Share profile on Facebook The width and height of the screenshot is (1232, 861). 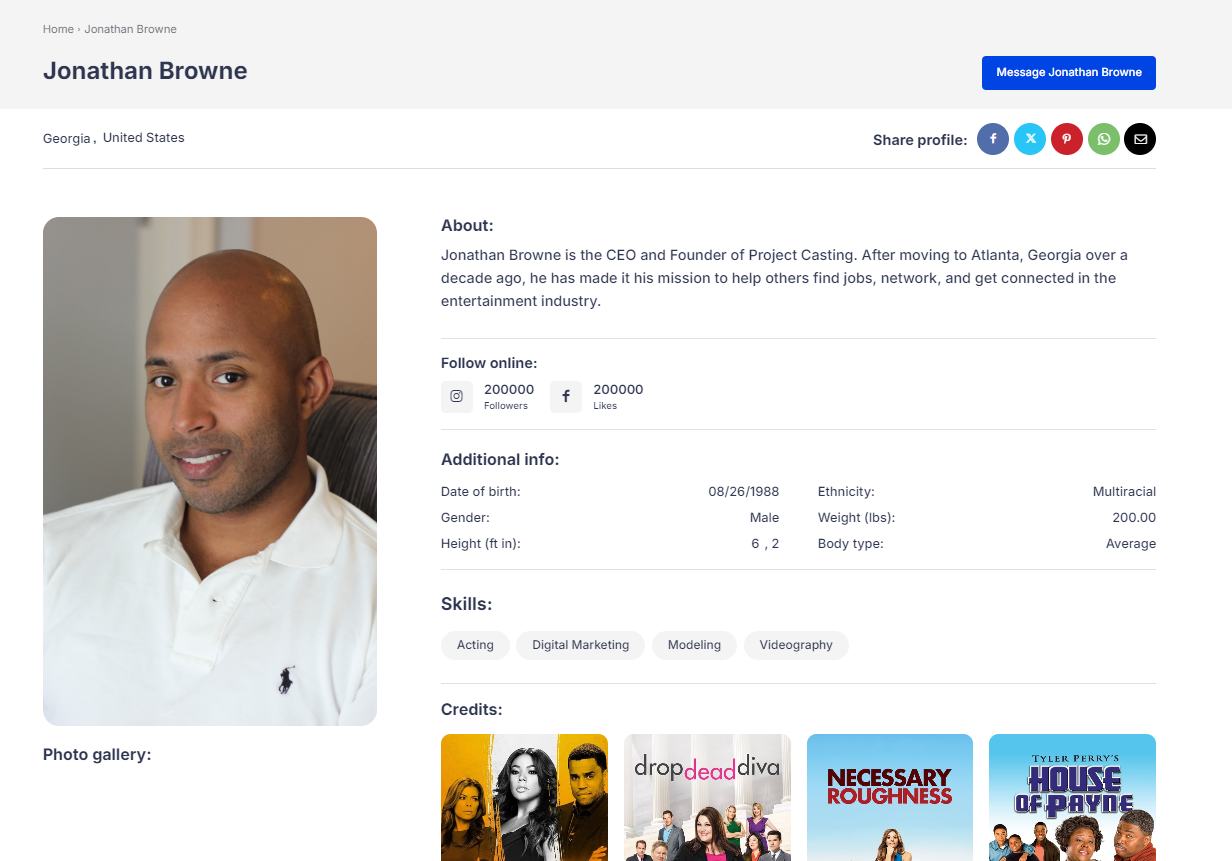pyautogui.click(x=992, y=139)
